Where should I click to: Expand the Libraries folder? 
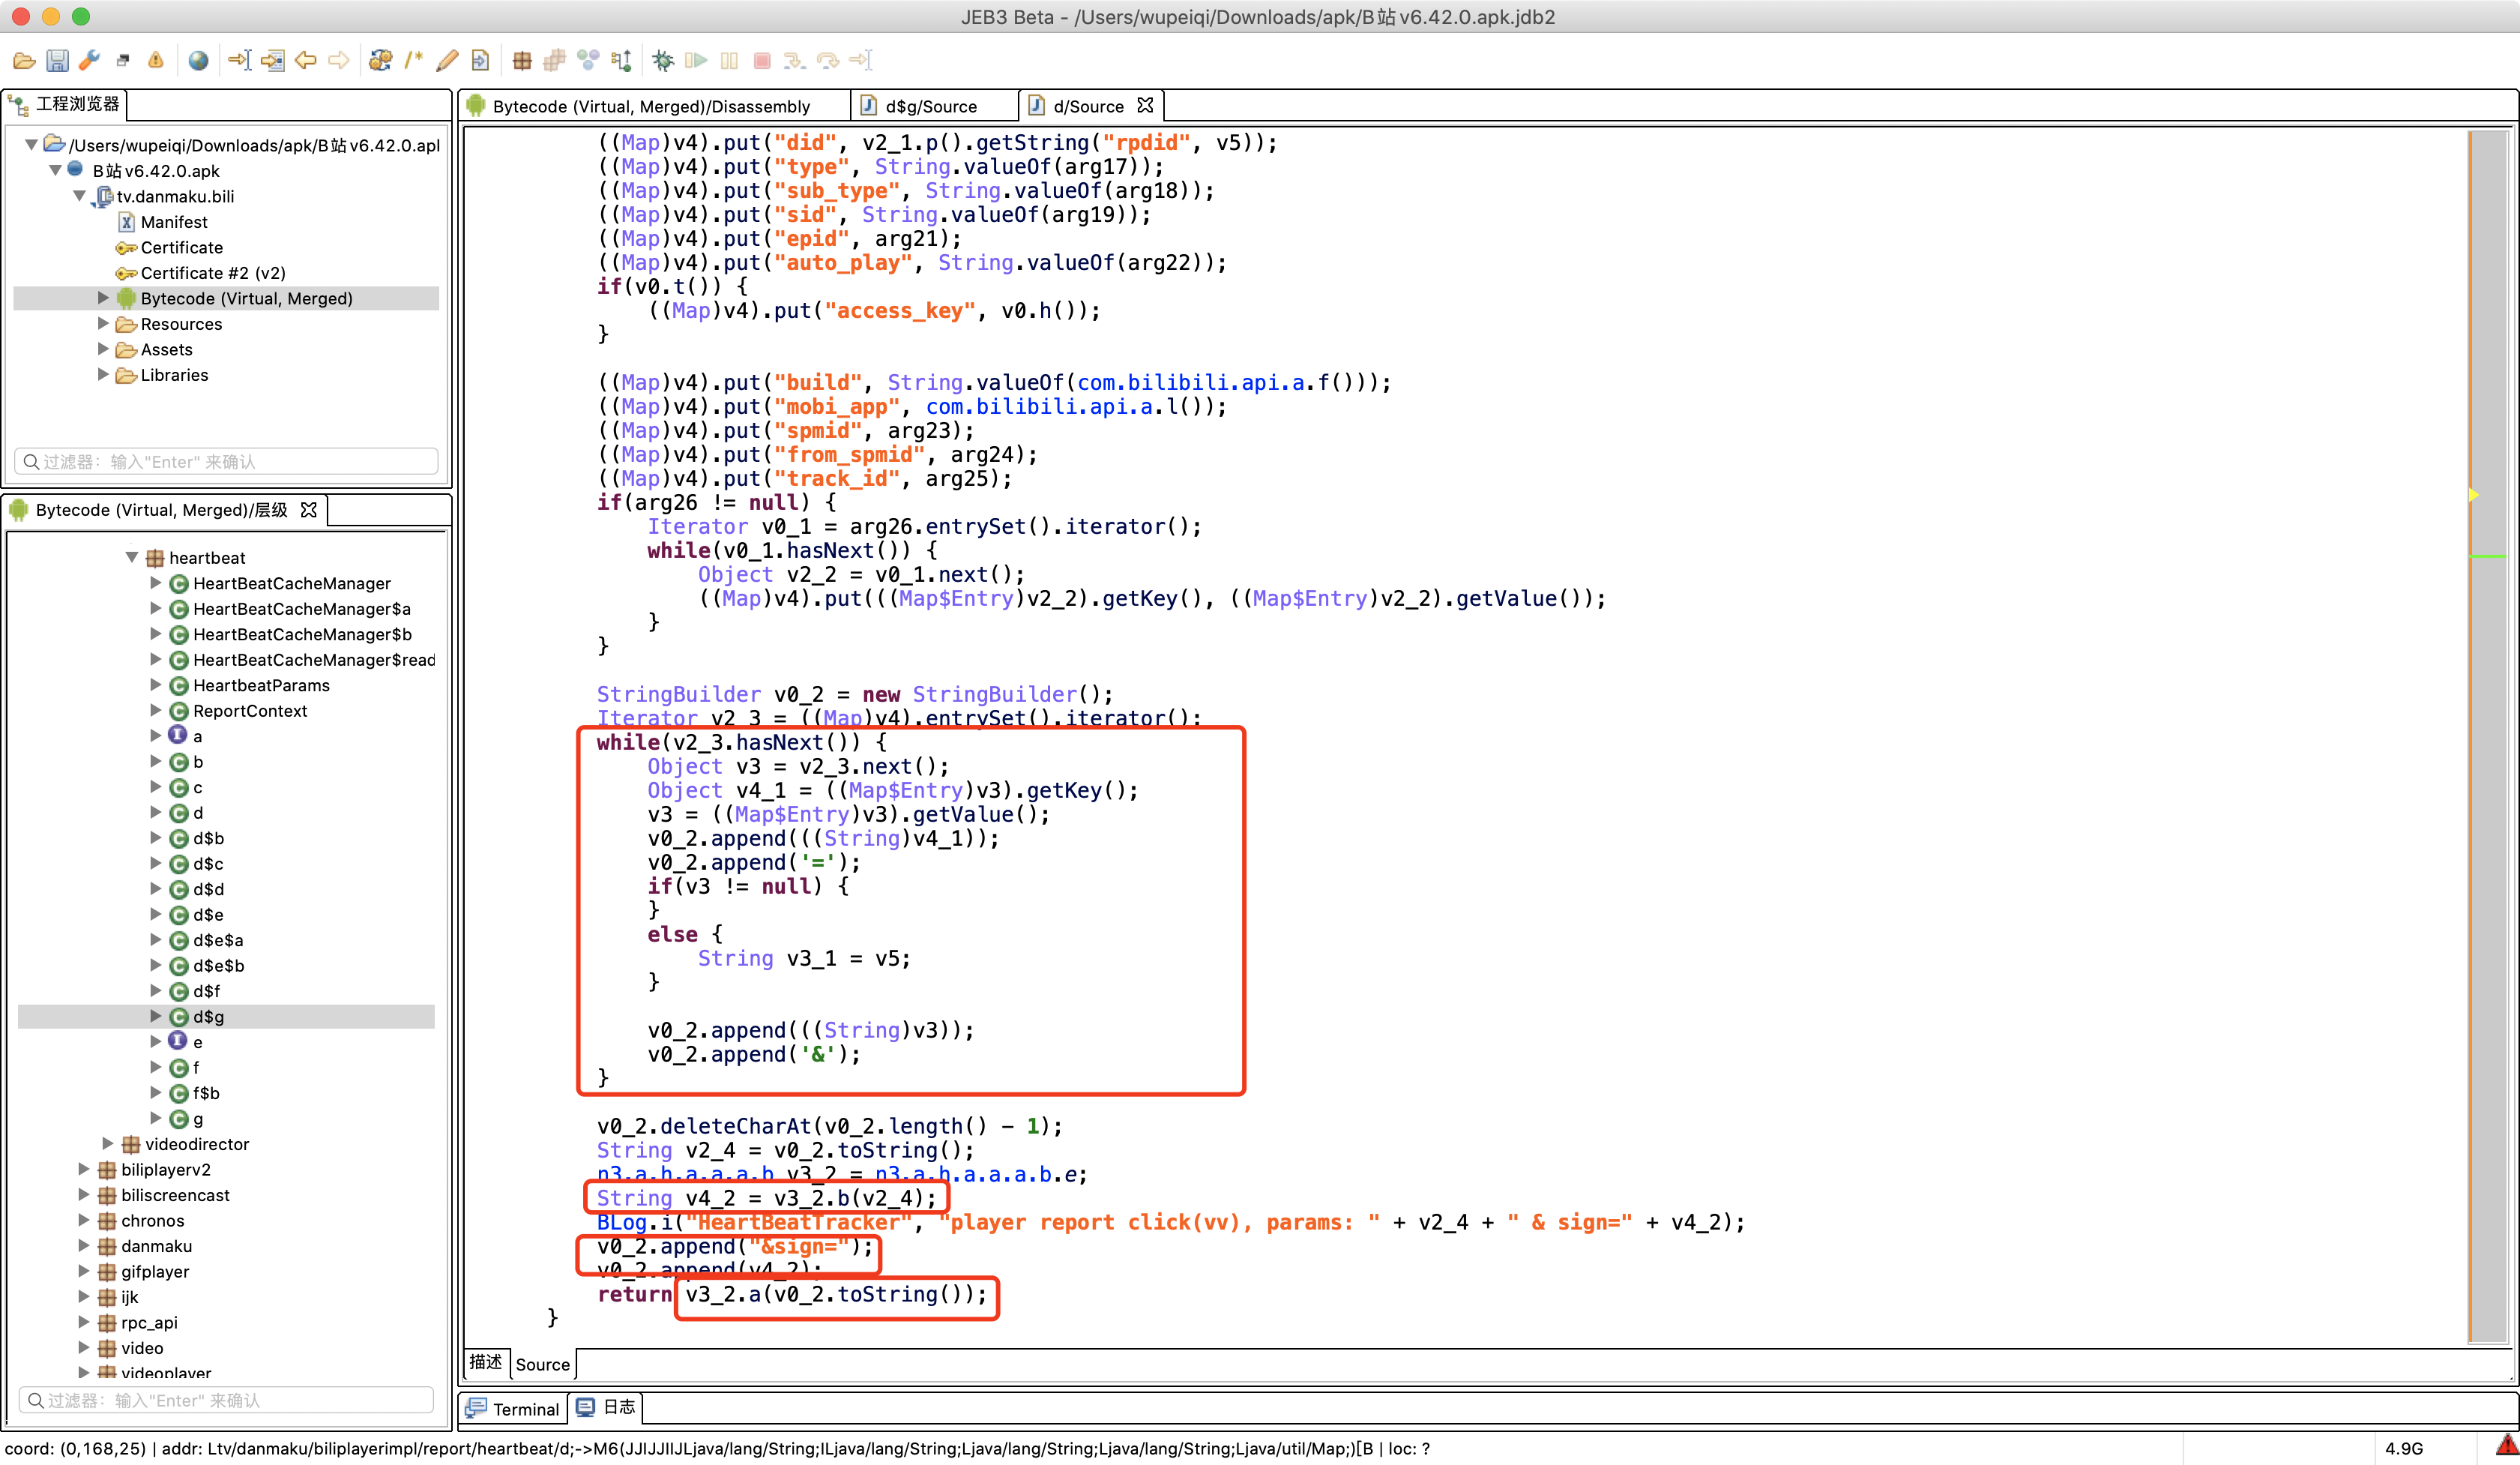[103, 374]
